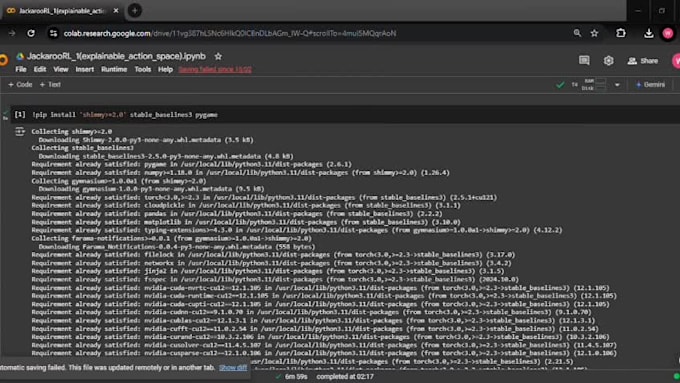Click output line for cloudpickle requirement

point(246,205)
